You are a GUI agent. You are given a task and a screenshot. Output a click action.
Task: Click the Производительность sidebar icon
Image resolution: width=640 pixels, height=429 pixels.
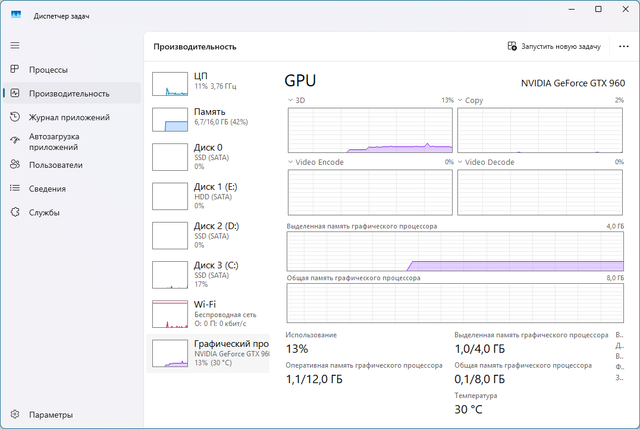point(15,93)
